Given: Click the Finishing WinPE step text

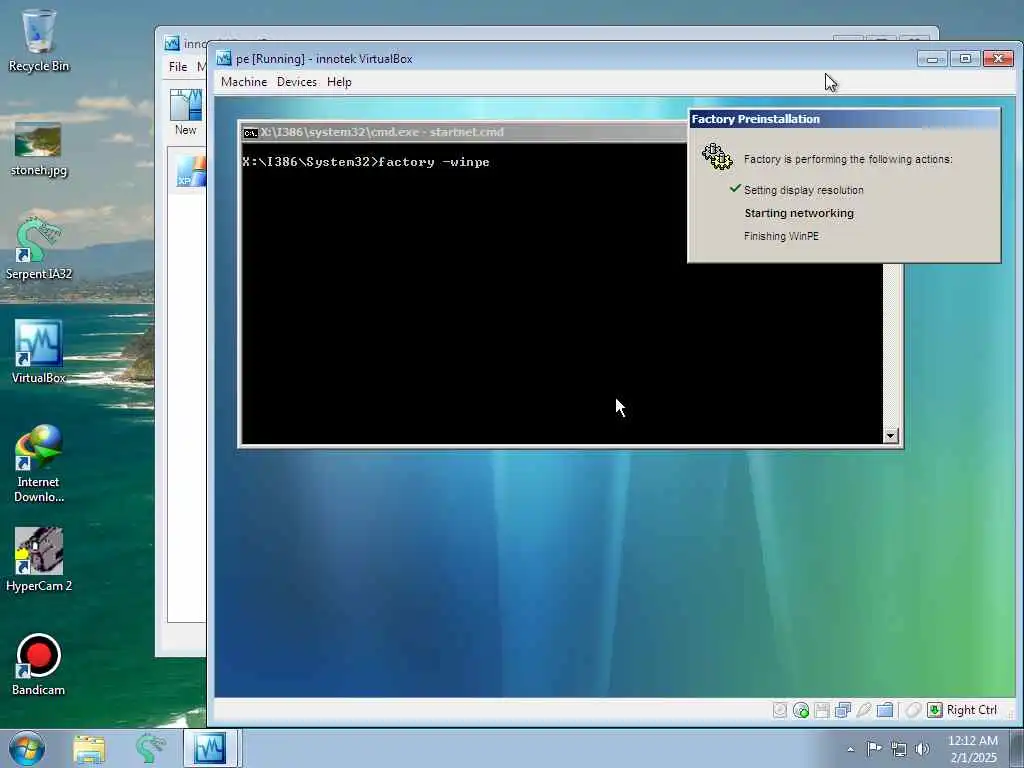Looking at the screenshot, I should (781, 236).
